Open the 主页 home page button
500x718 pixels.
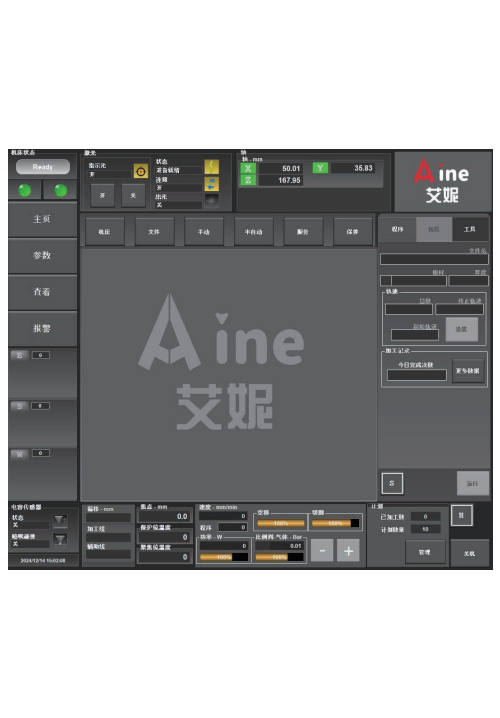(x=42, y=219)
